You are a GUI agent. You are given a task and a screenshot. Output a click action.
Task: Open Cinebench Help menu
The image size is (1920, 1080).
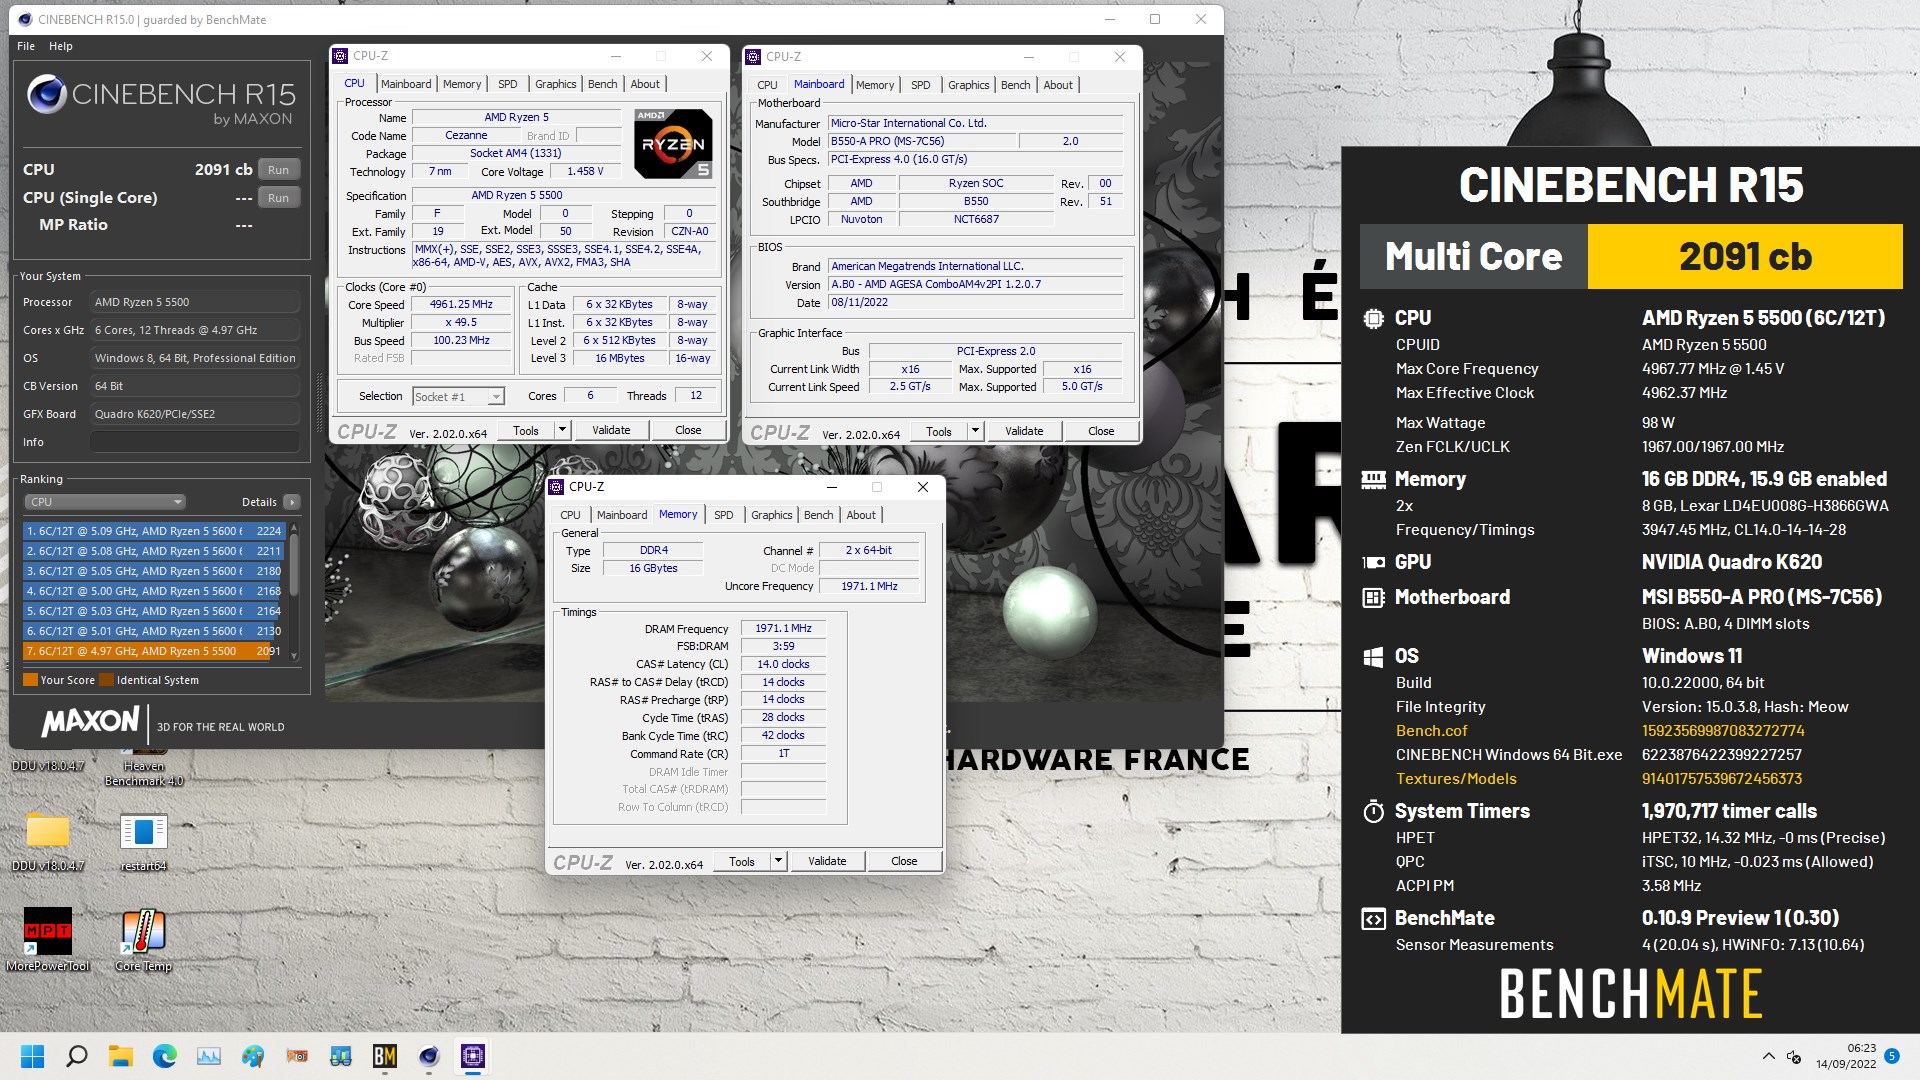coord(61,46)
